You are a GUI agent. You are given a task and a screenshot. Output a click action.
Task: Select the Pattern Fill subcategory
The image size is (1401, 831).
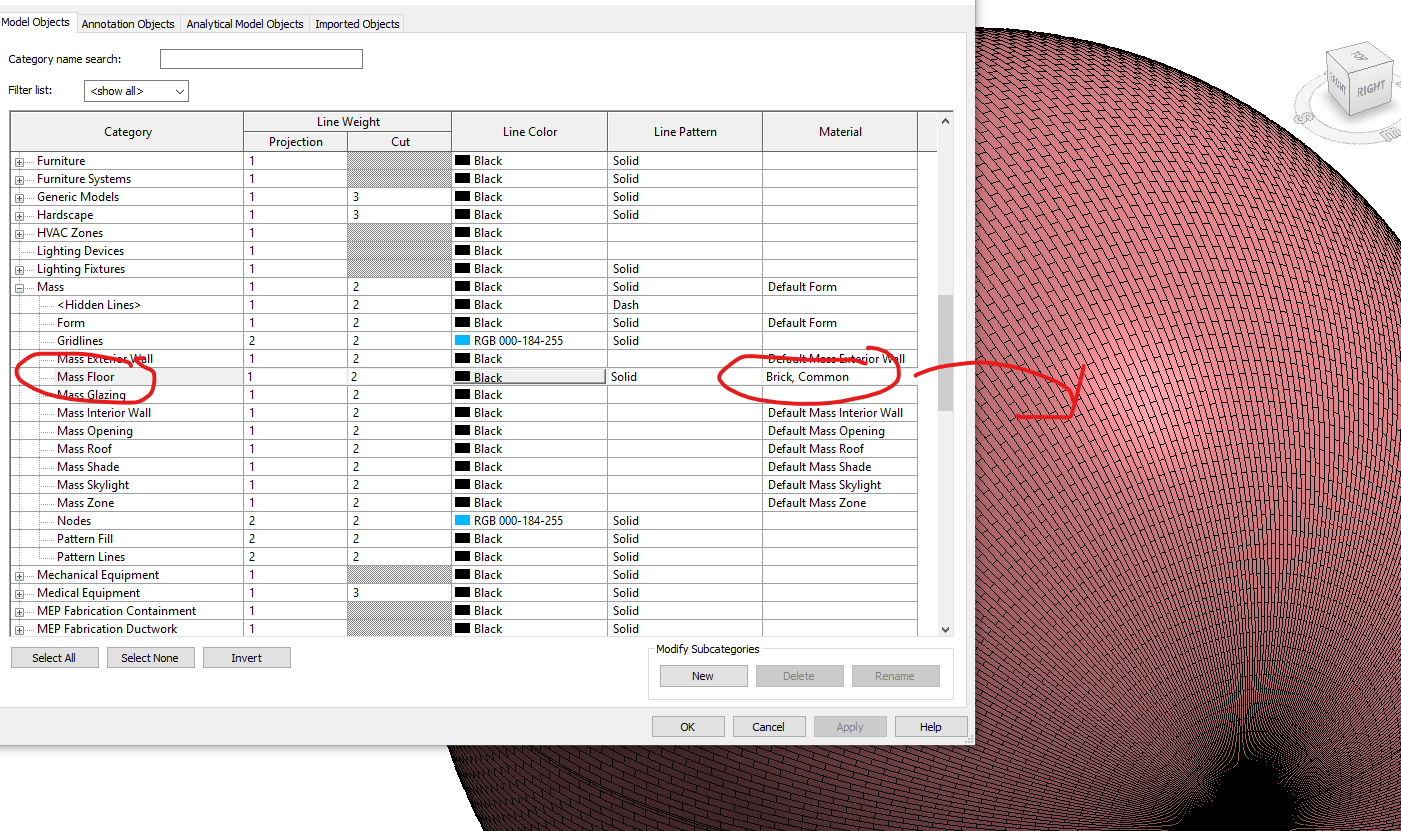click(x=85, y=539)
